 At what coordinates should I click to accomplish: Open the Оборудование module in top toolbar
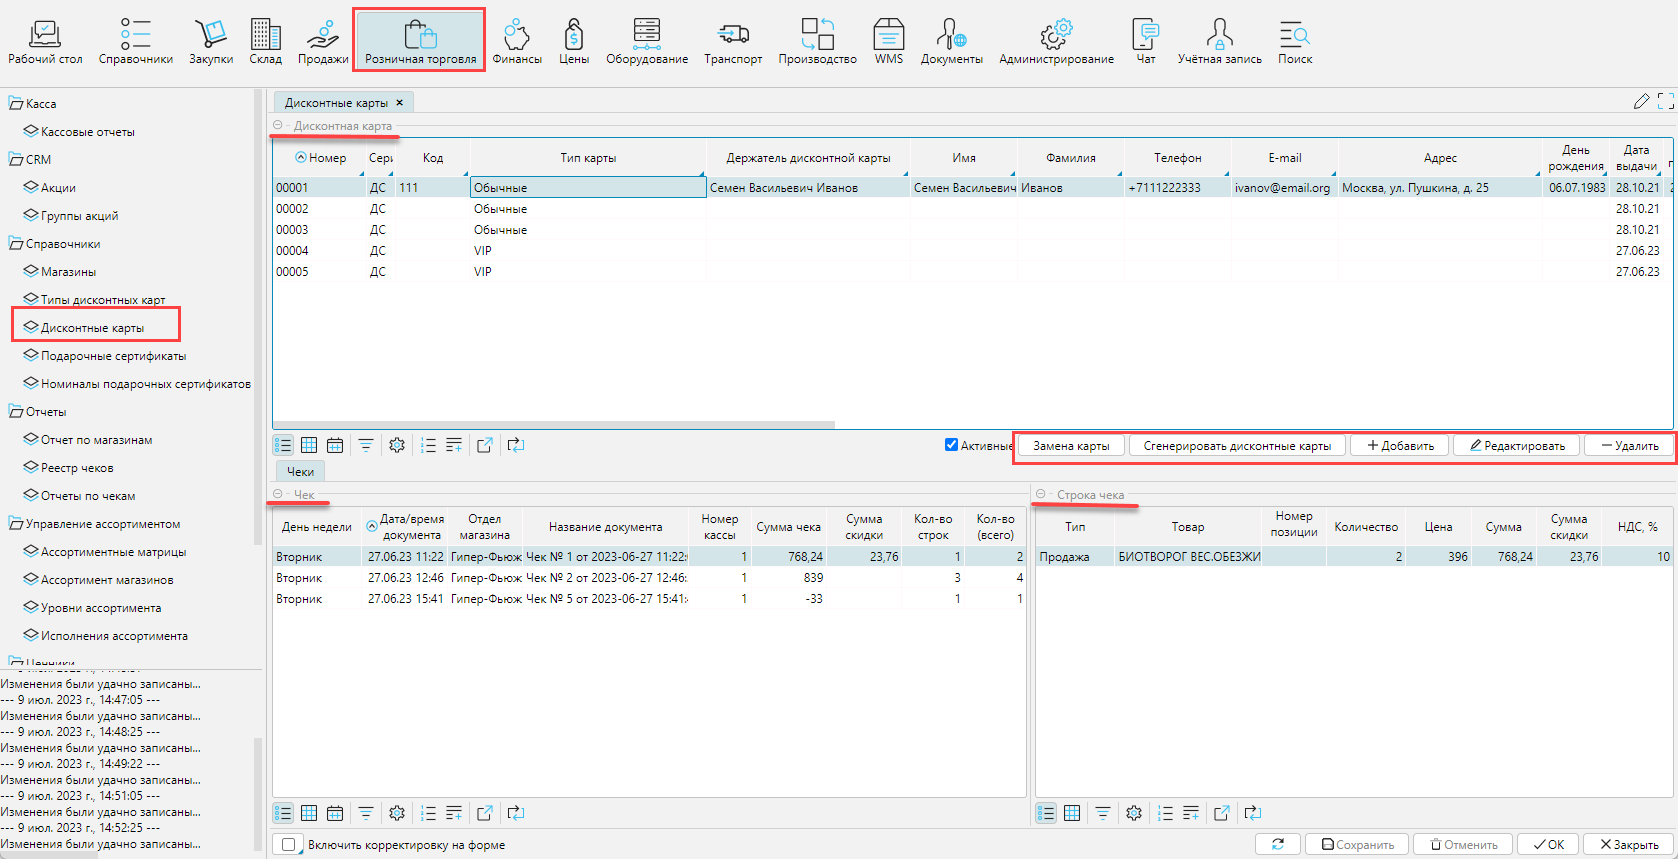[x=646, y=42]
